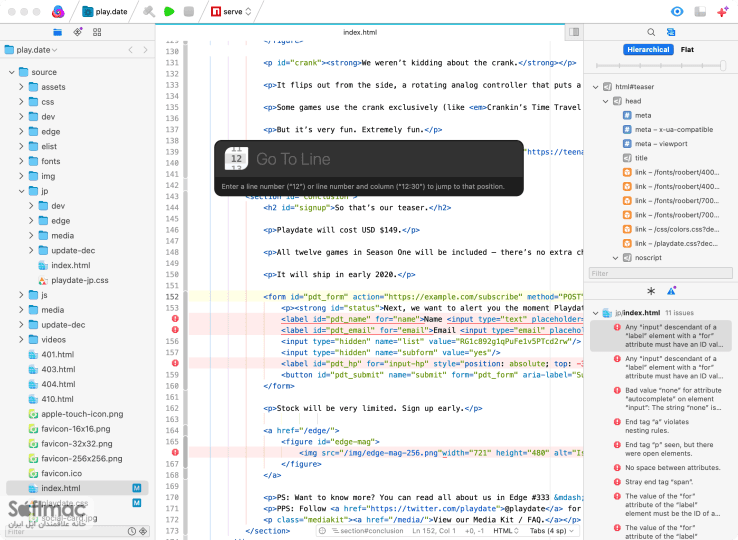Click the blue eye preview icon
This screenshot has width=738, height=540.
point(677,11)
